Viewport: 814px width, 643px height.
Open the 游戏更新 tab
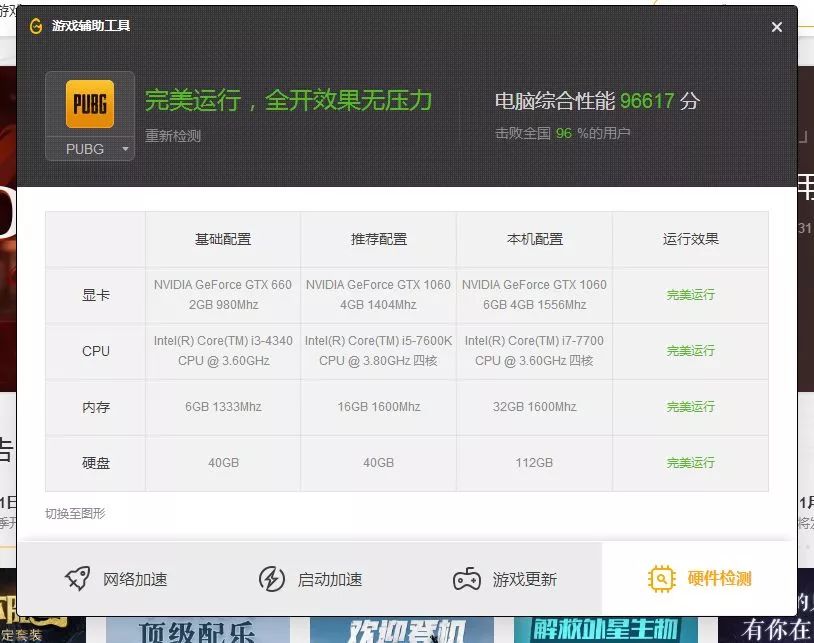coord(505,579)
